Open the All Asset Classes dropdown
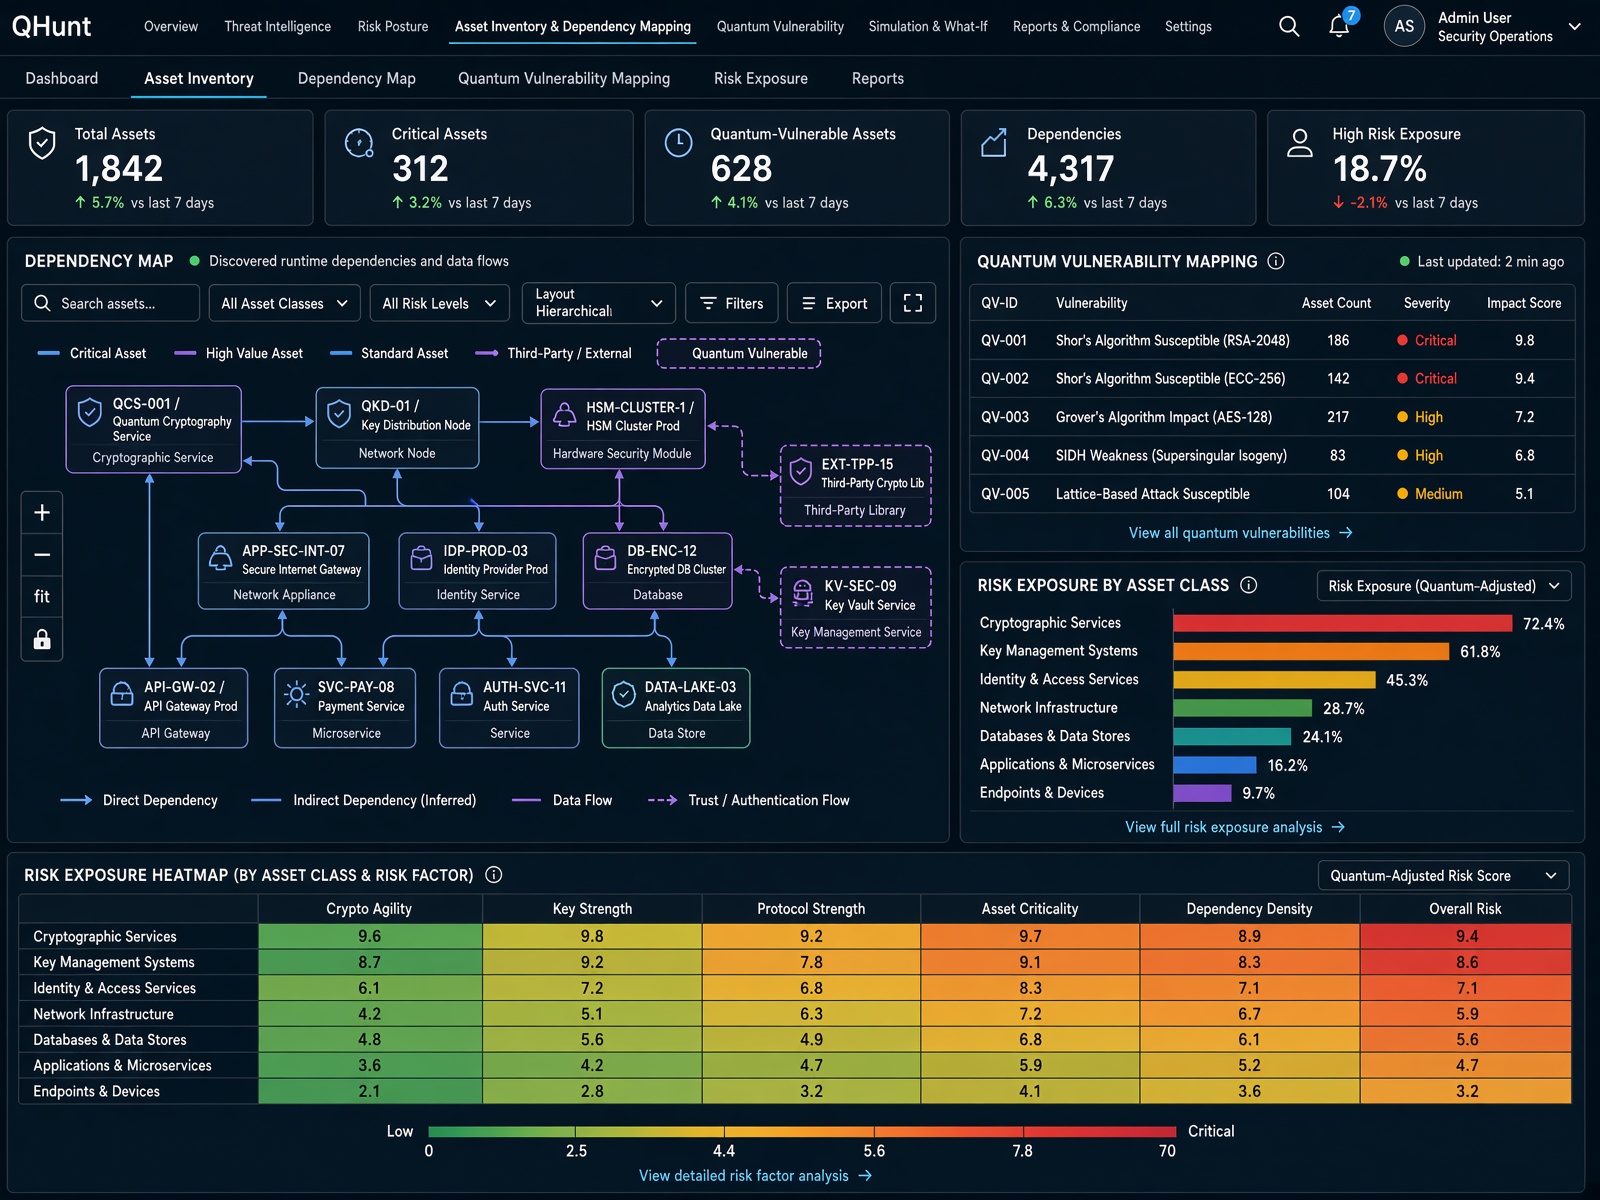 click(x=285, y=303)
